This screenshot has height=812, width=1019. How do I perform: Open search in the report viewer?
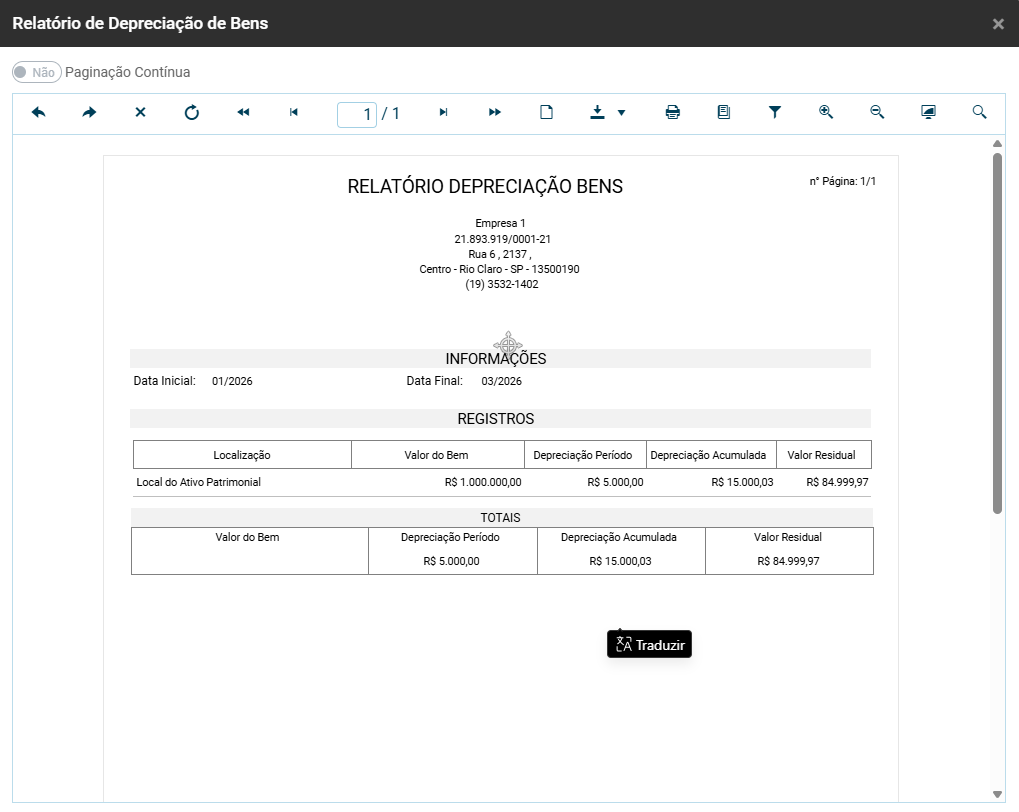pos(979,113)
